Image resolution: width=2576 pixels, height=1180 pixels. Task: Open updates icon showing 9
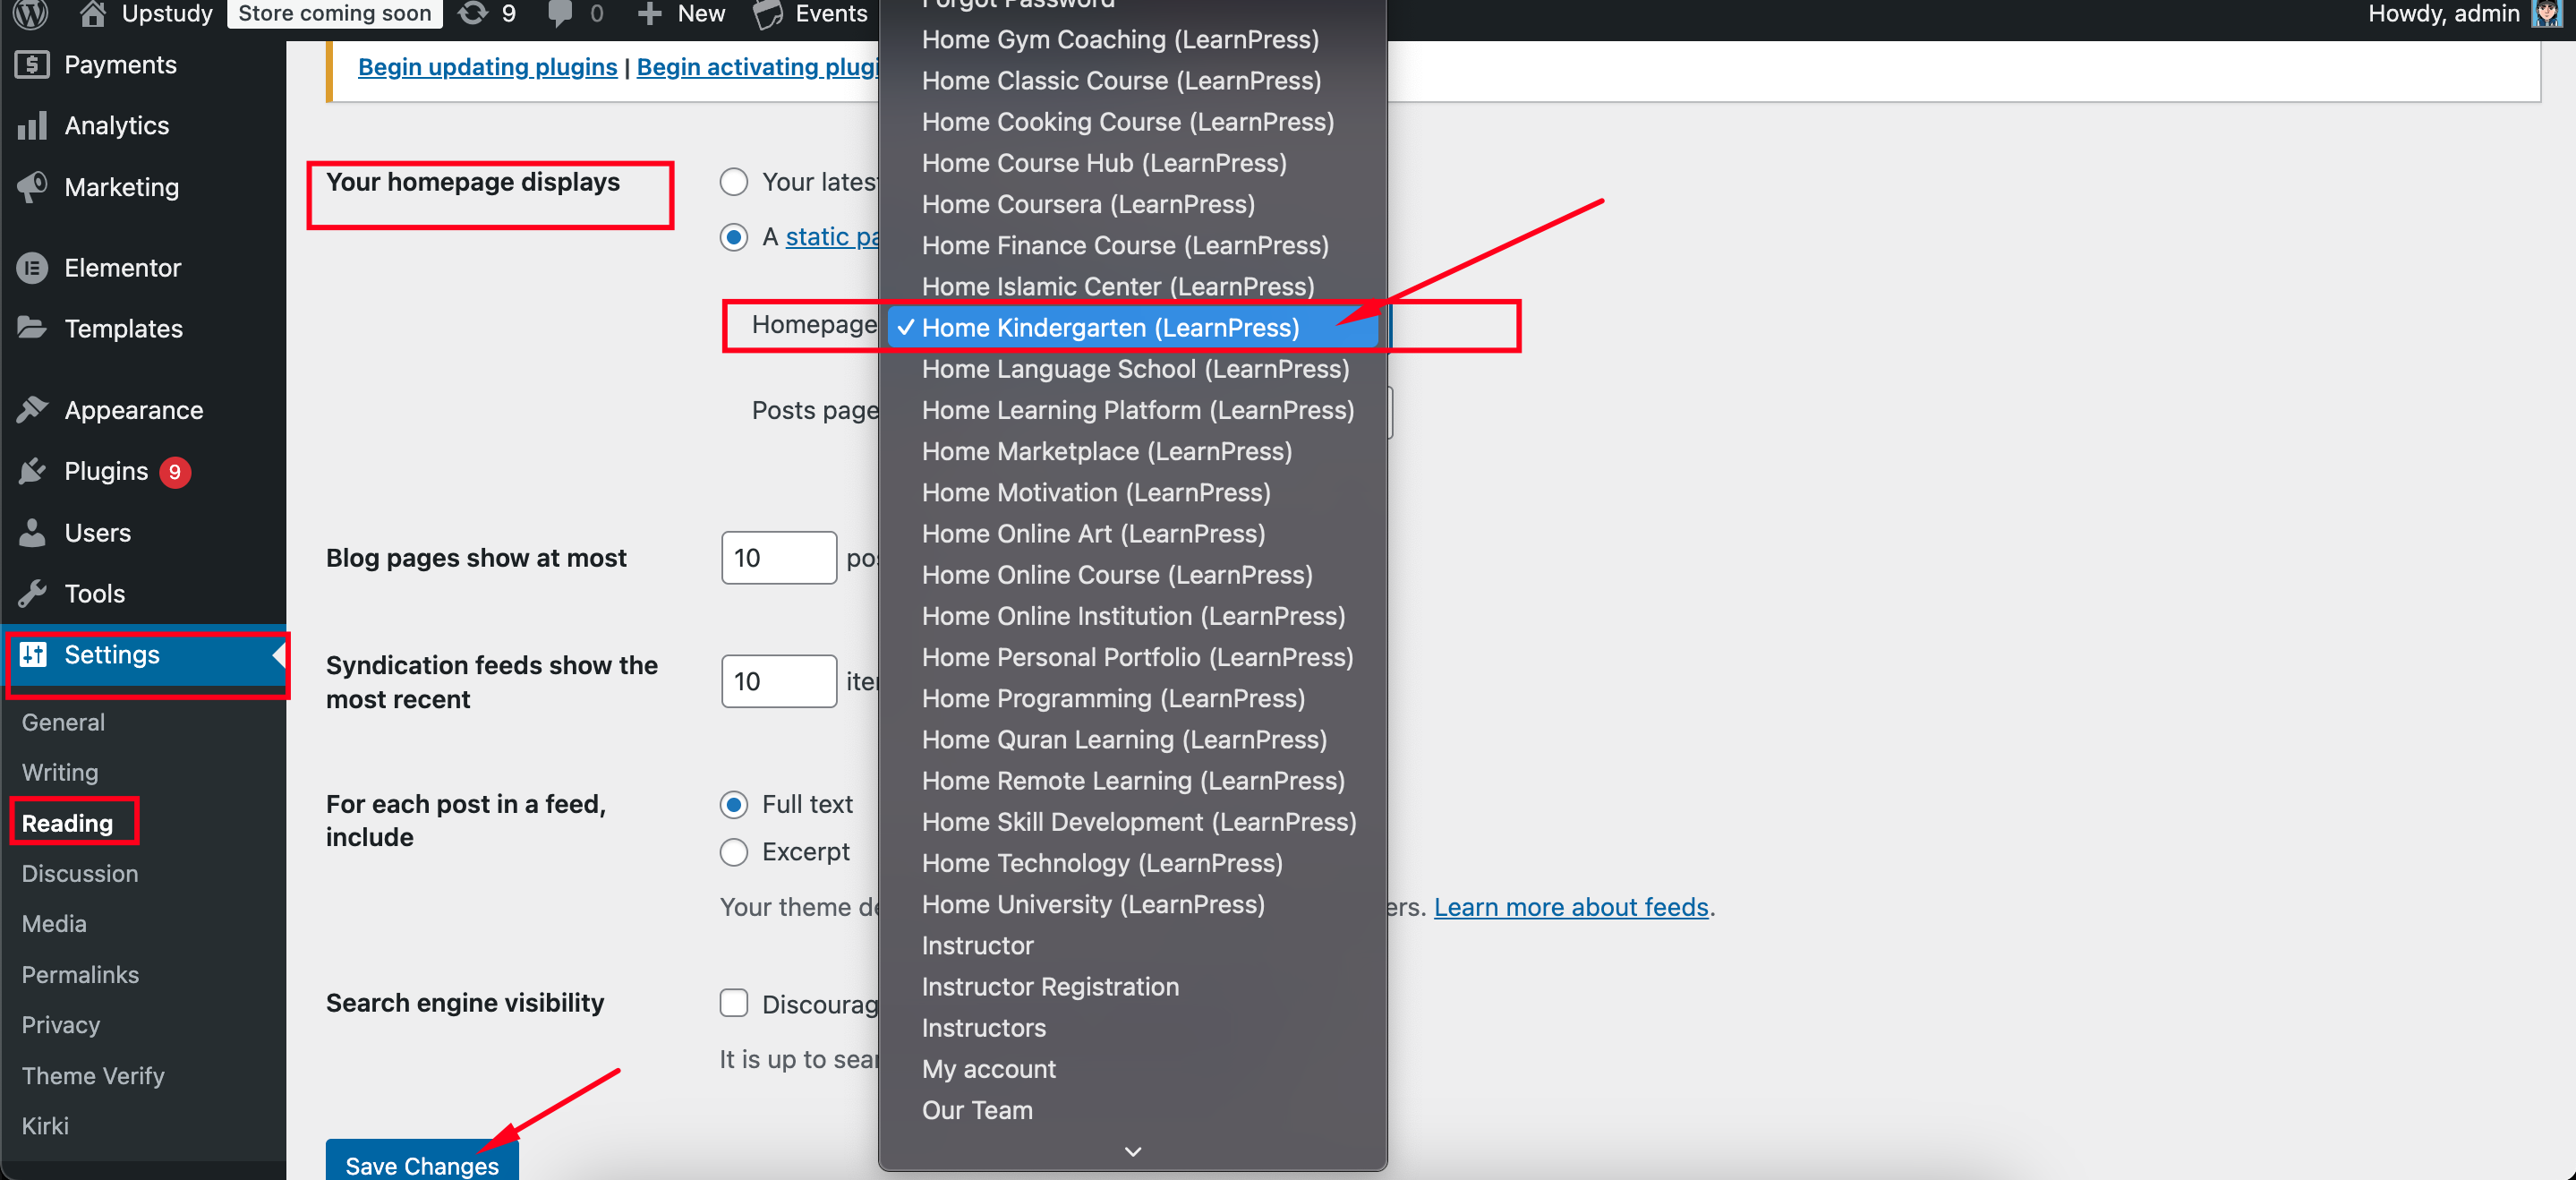(473, 13)
